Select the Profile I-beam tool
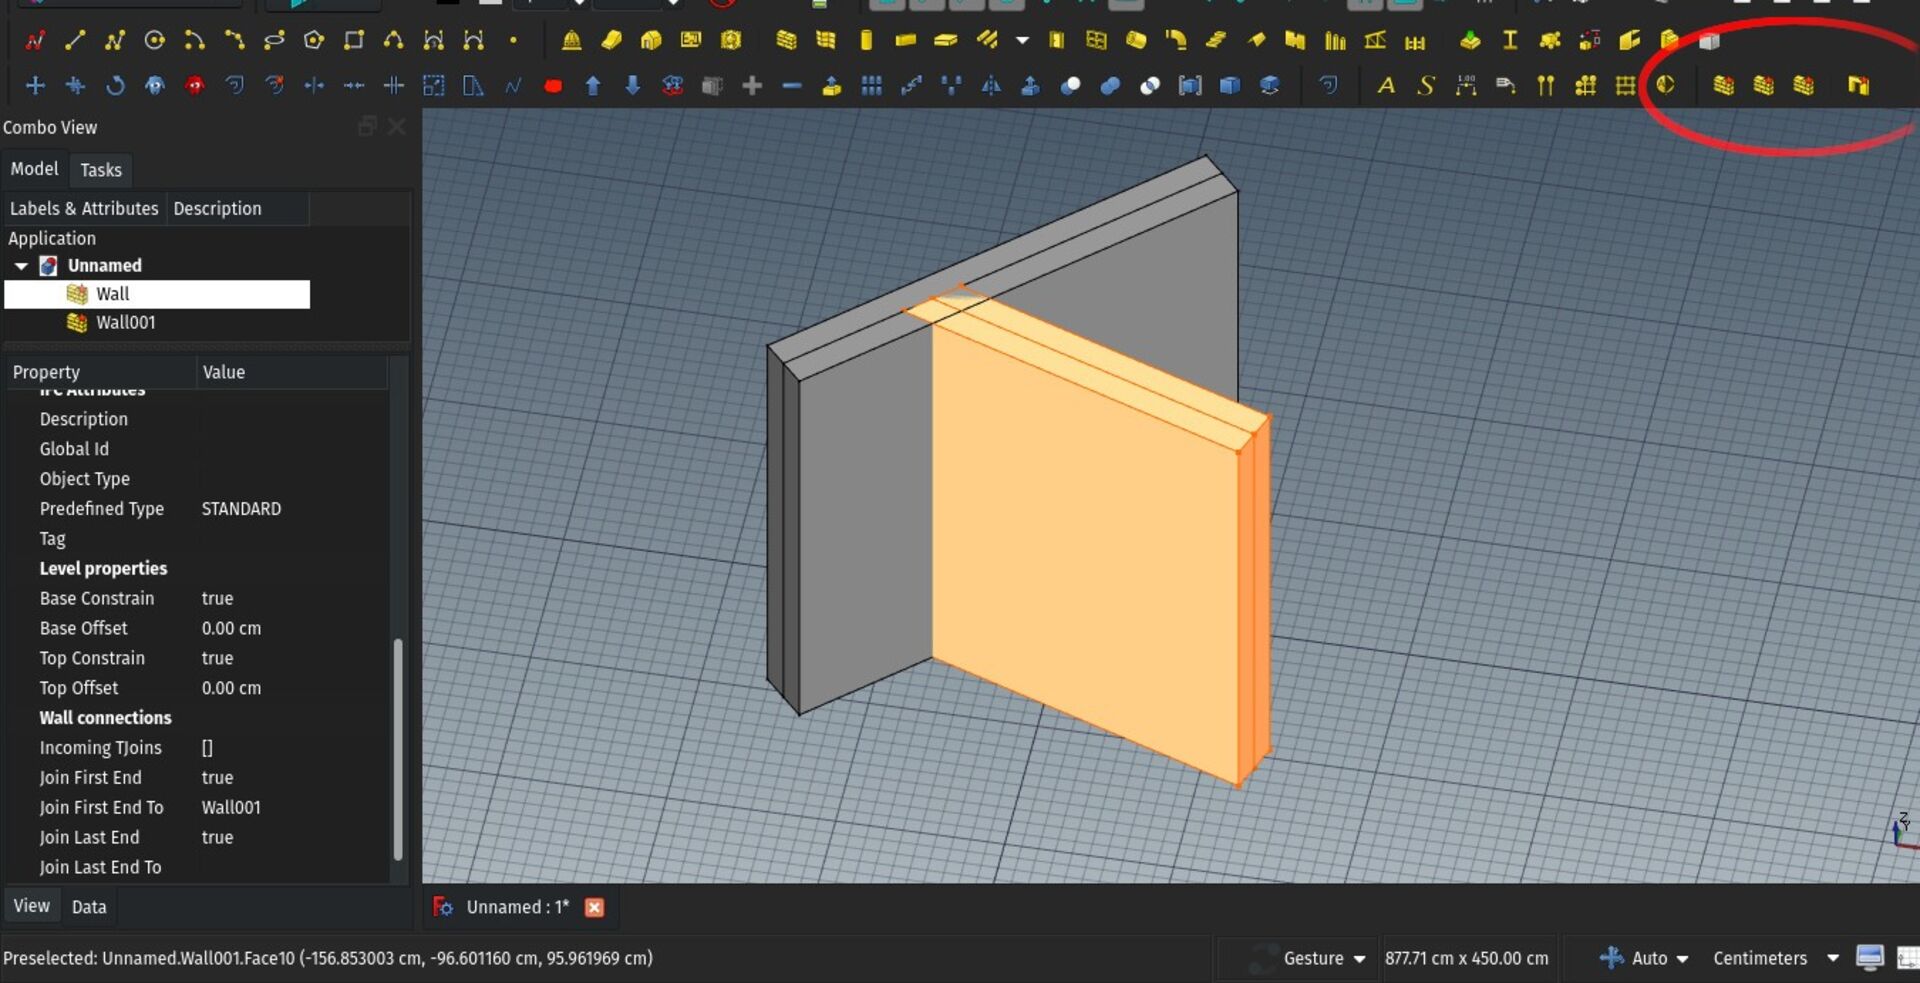This screenshot has height=983, width=1920. (x=1509, y=41)
